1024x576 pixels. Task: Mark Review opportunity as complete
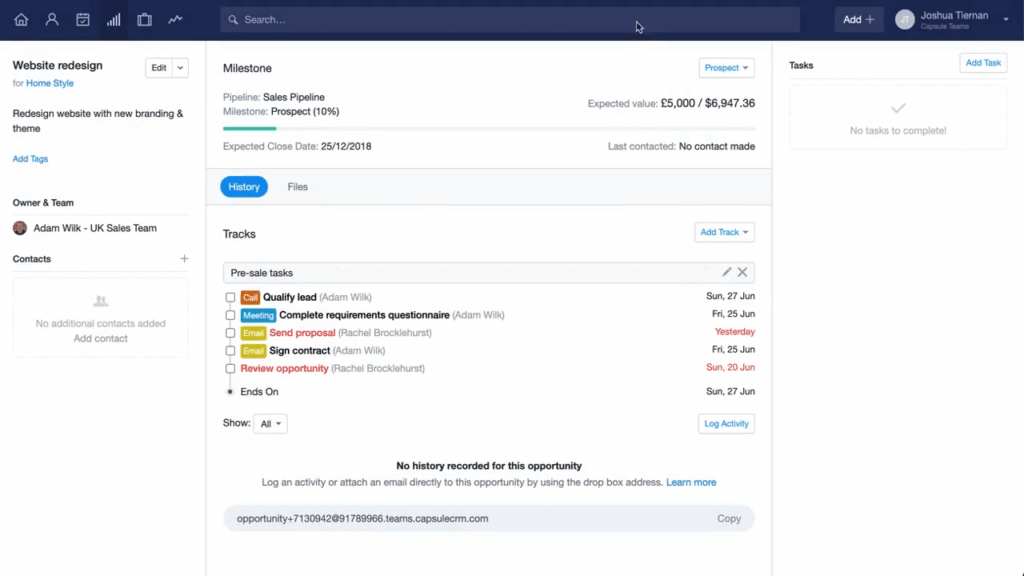point(230,369)
